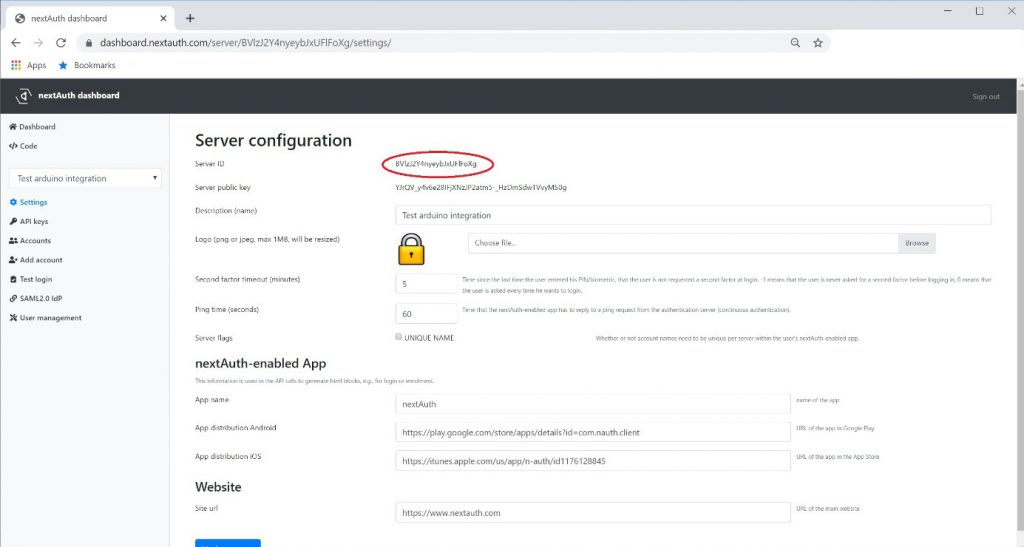The image size is (1024, 547).
Task: Click the Settings gear icon in sidebar
Action: (x=13, y=202)
